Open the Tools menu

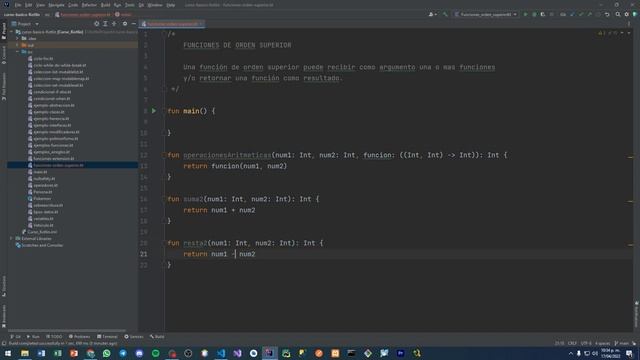click(130, 5)
